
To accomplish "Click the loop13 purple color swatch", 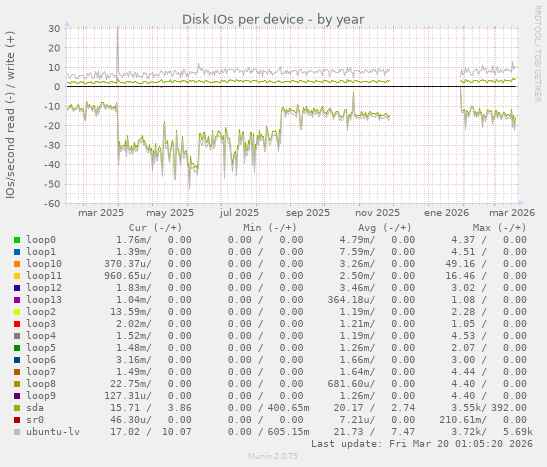I will pos(17,300).
